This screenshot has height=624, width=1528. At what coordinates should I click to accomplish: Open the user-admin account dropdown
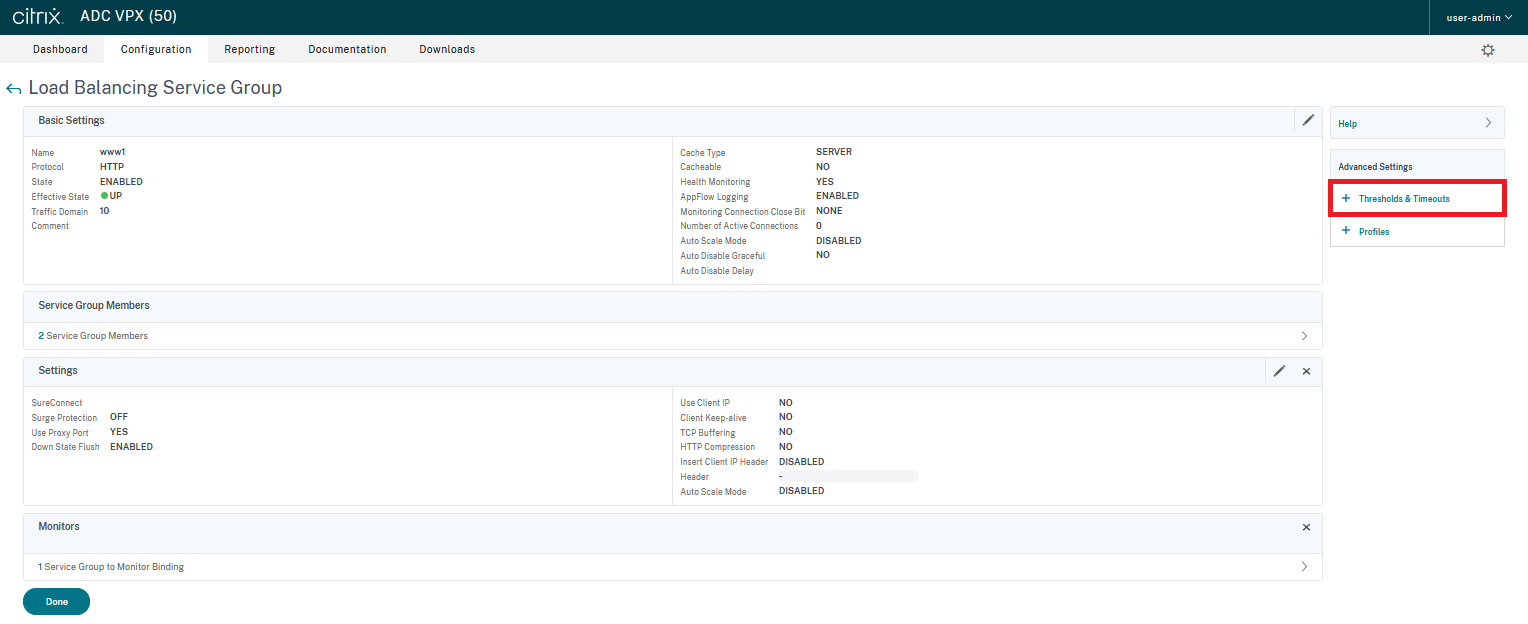[x=1479, y=17]
